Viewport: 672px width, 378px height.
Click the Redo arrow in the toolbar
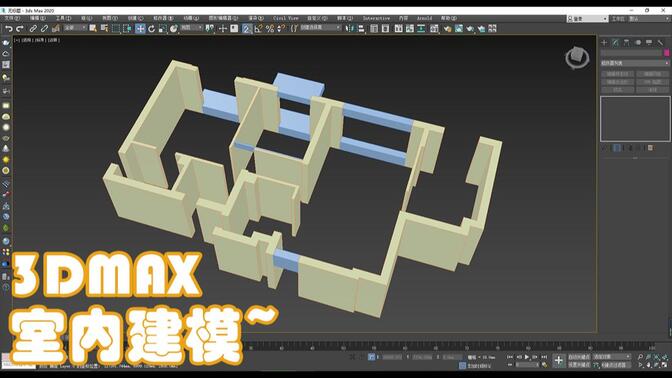click(20, 29)
